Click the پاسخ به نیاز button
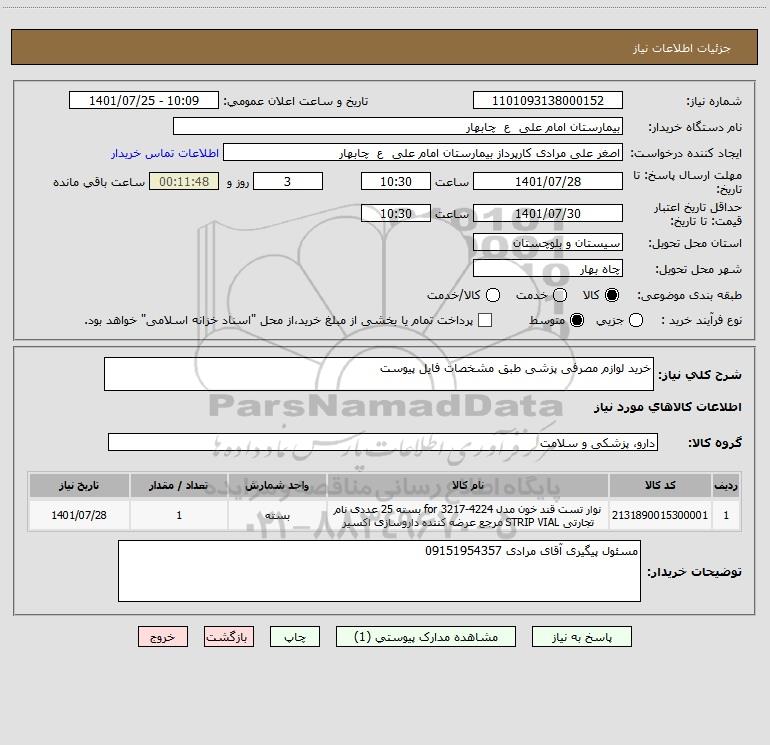 (x=582, y=636)
